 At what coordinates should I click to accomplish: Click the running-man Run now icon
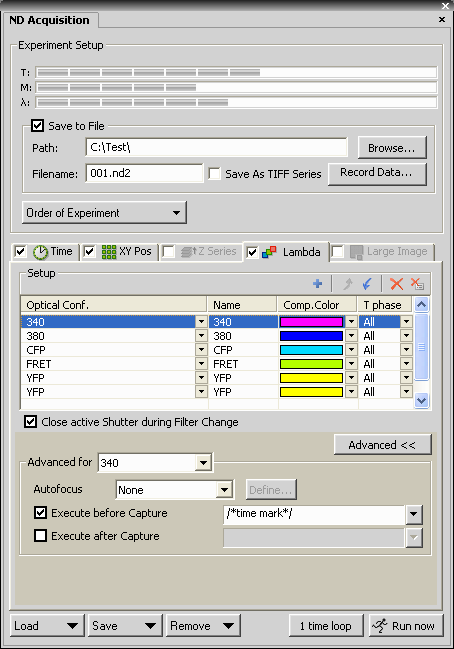point(380,625)
